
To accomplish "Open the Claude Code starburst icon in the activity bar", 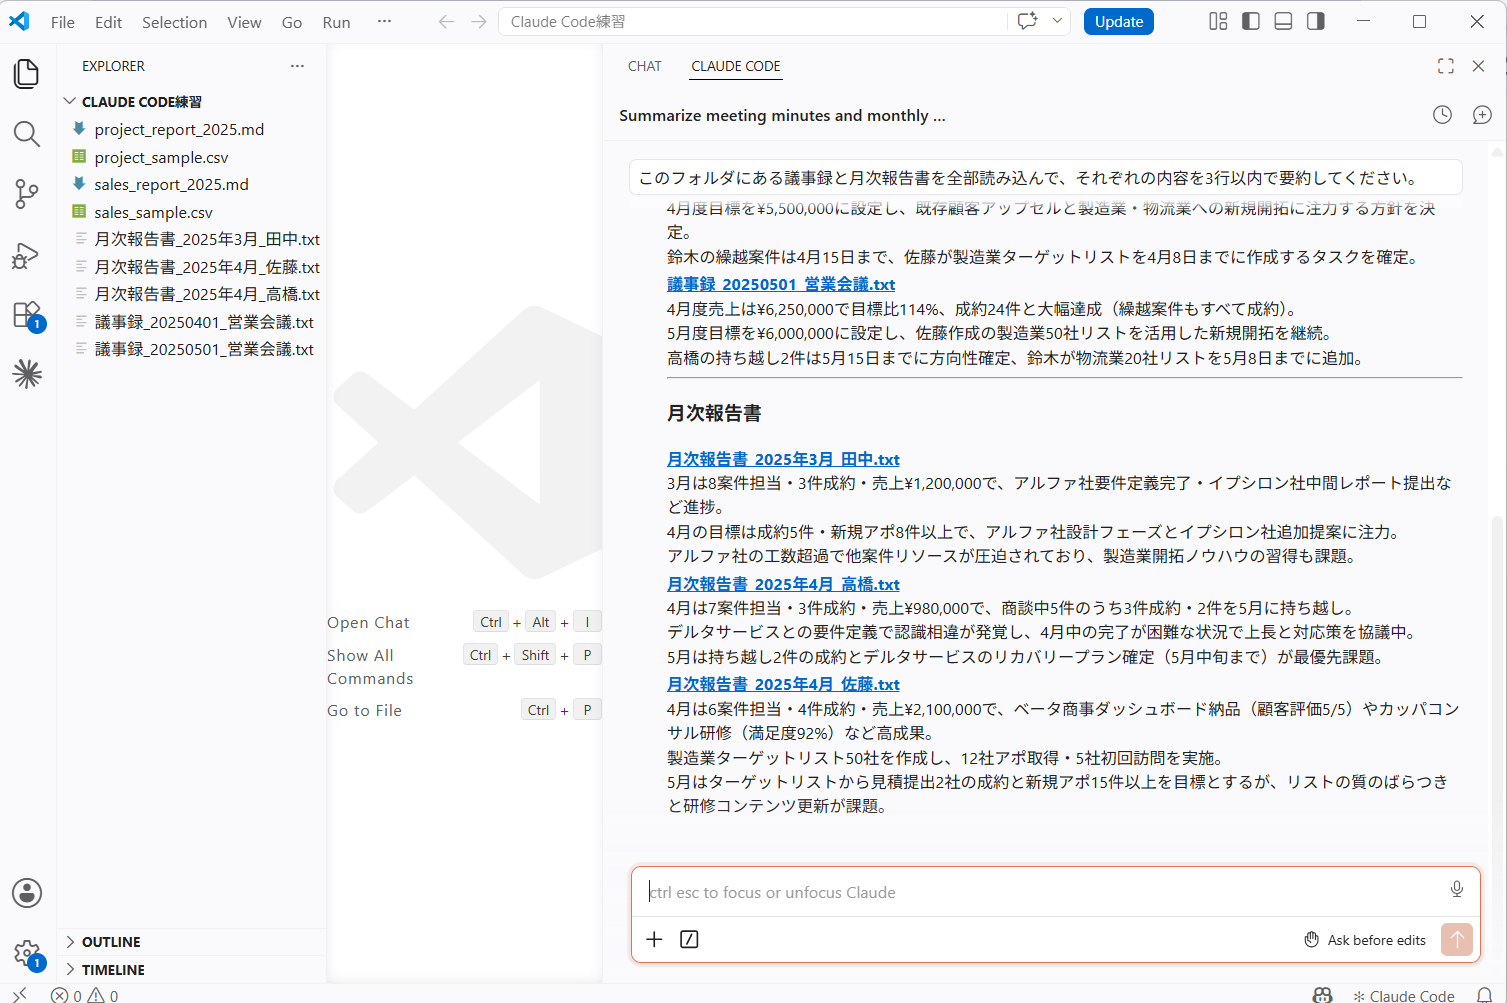I will tap(27, 374).
